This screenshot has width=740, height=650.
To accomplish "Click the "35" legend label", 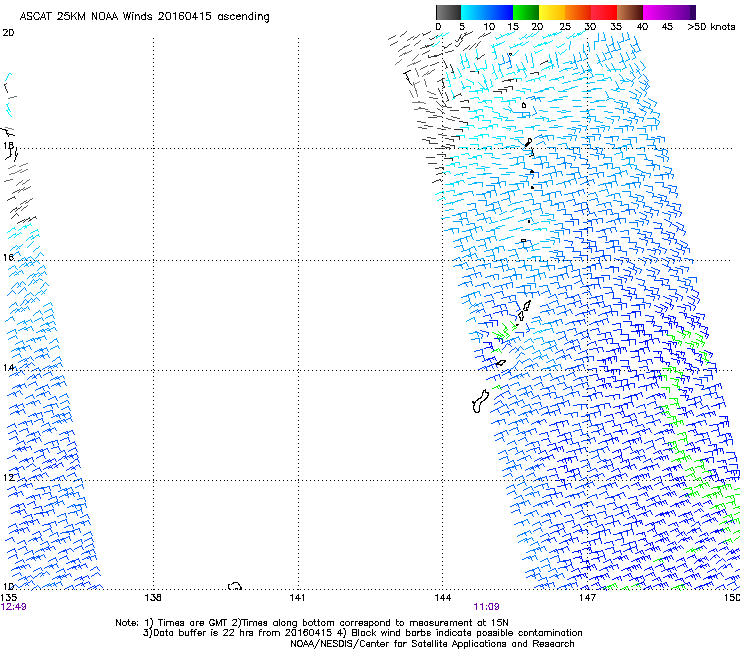I will pyautogui.click(x=616, y=27).
